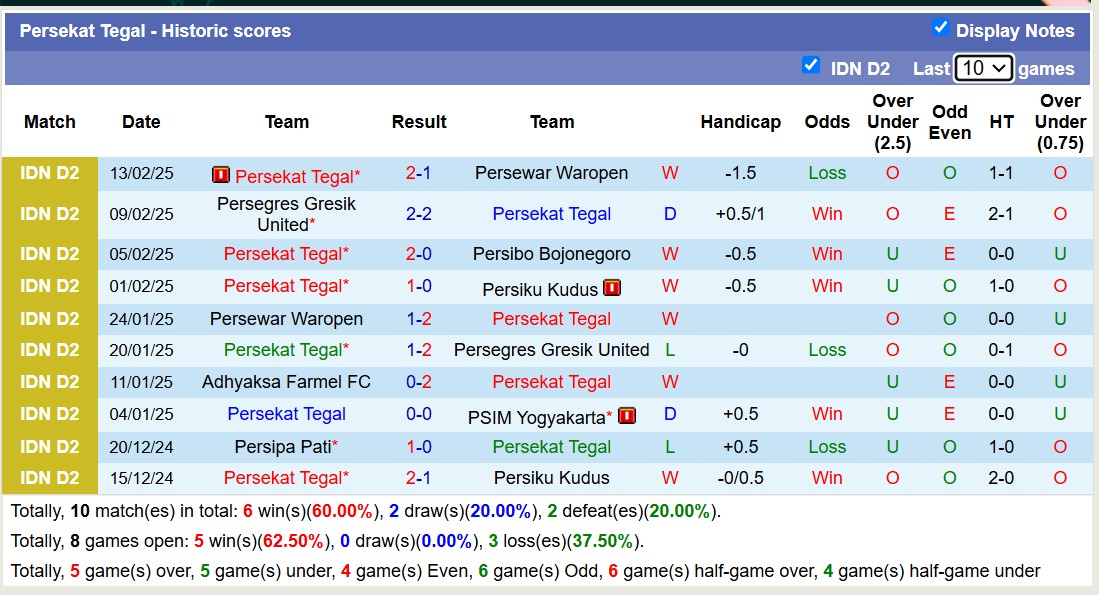The width and height of the screenshot is (1099, 595).
Task: Select Persekat Tegal on the 04/01/25 row
Action: [287, 414]
